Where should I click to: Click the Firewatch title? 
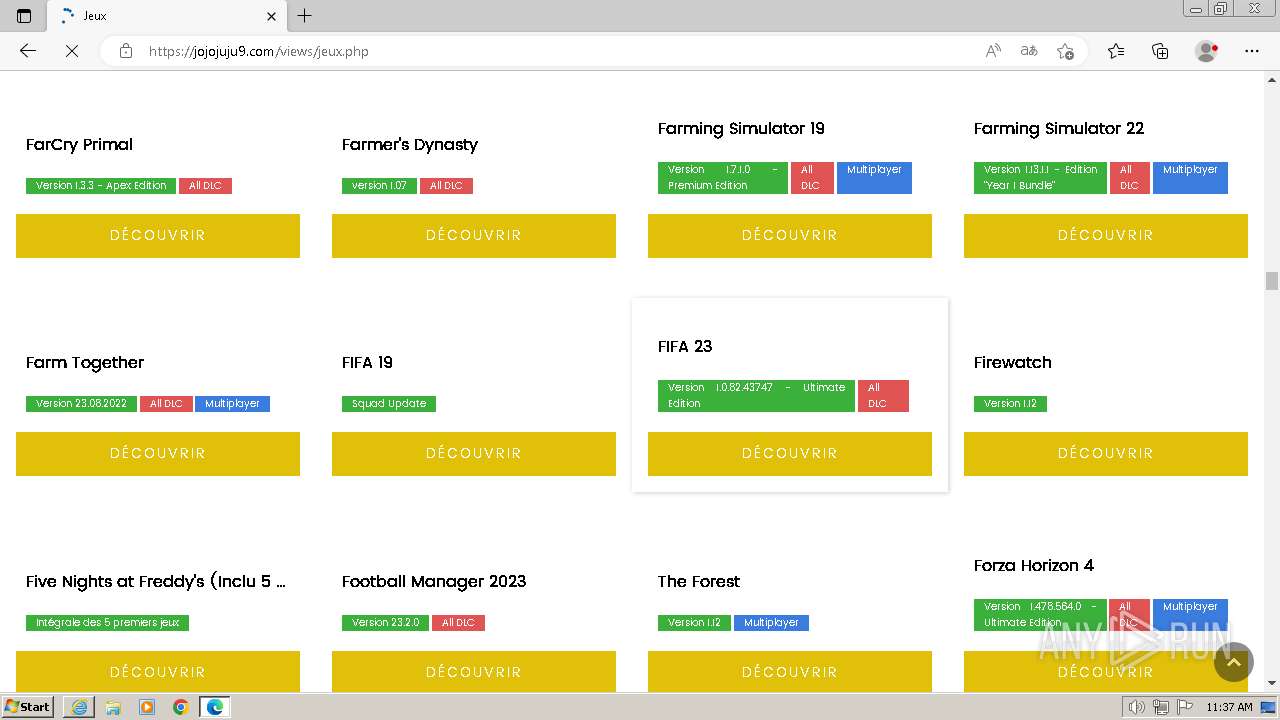1013,363
